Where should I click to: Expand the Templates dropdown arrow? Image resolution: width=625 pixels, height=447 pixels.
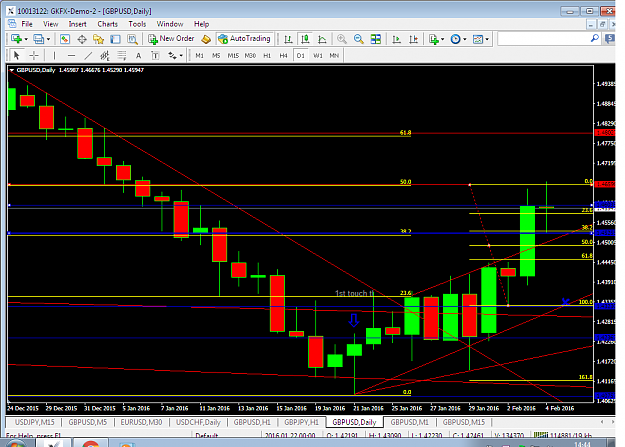point(487,39)
